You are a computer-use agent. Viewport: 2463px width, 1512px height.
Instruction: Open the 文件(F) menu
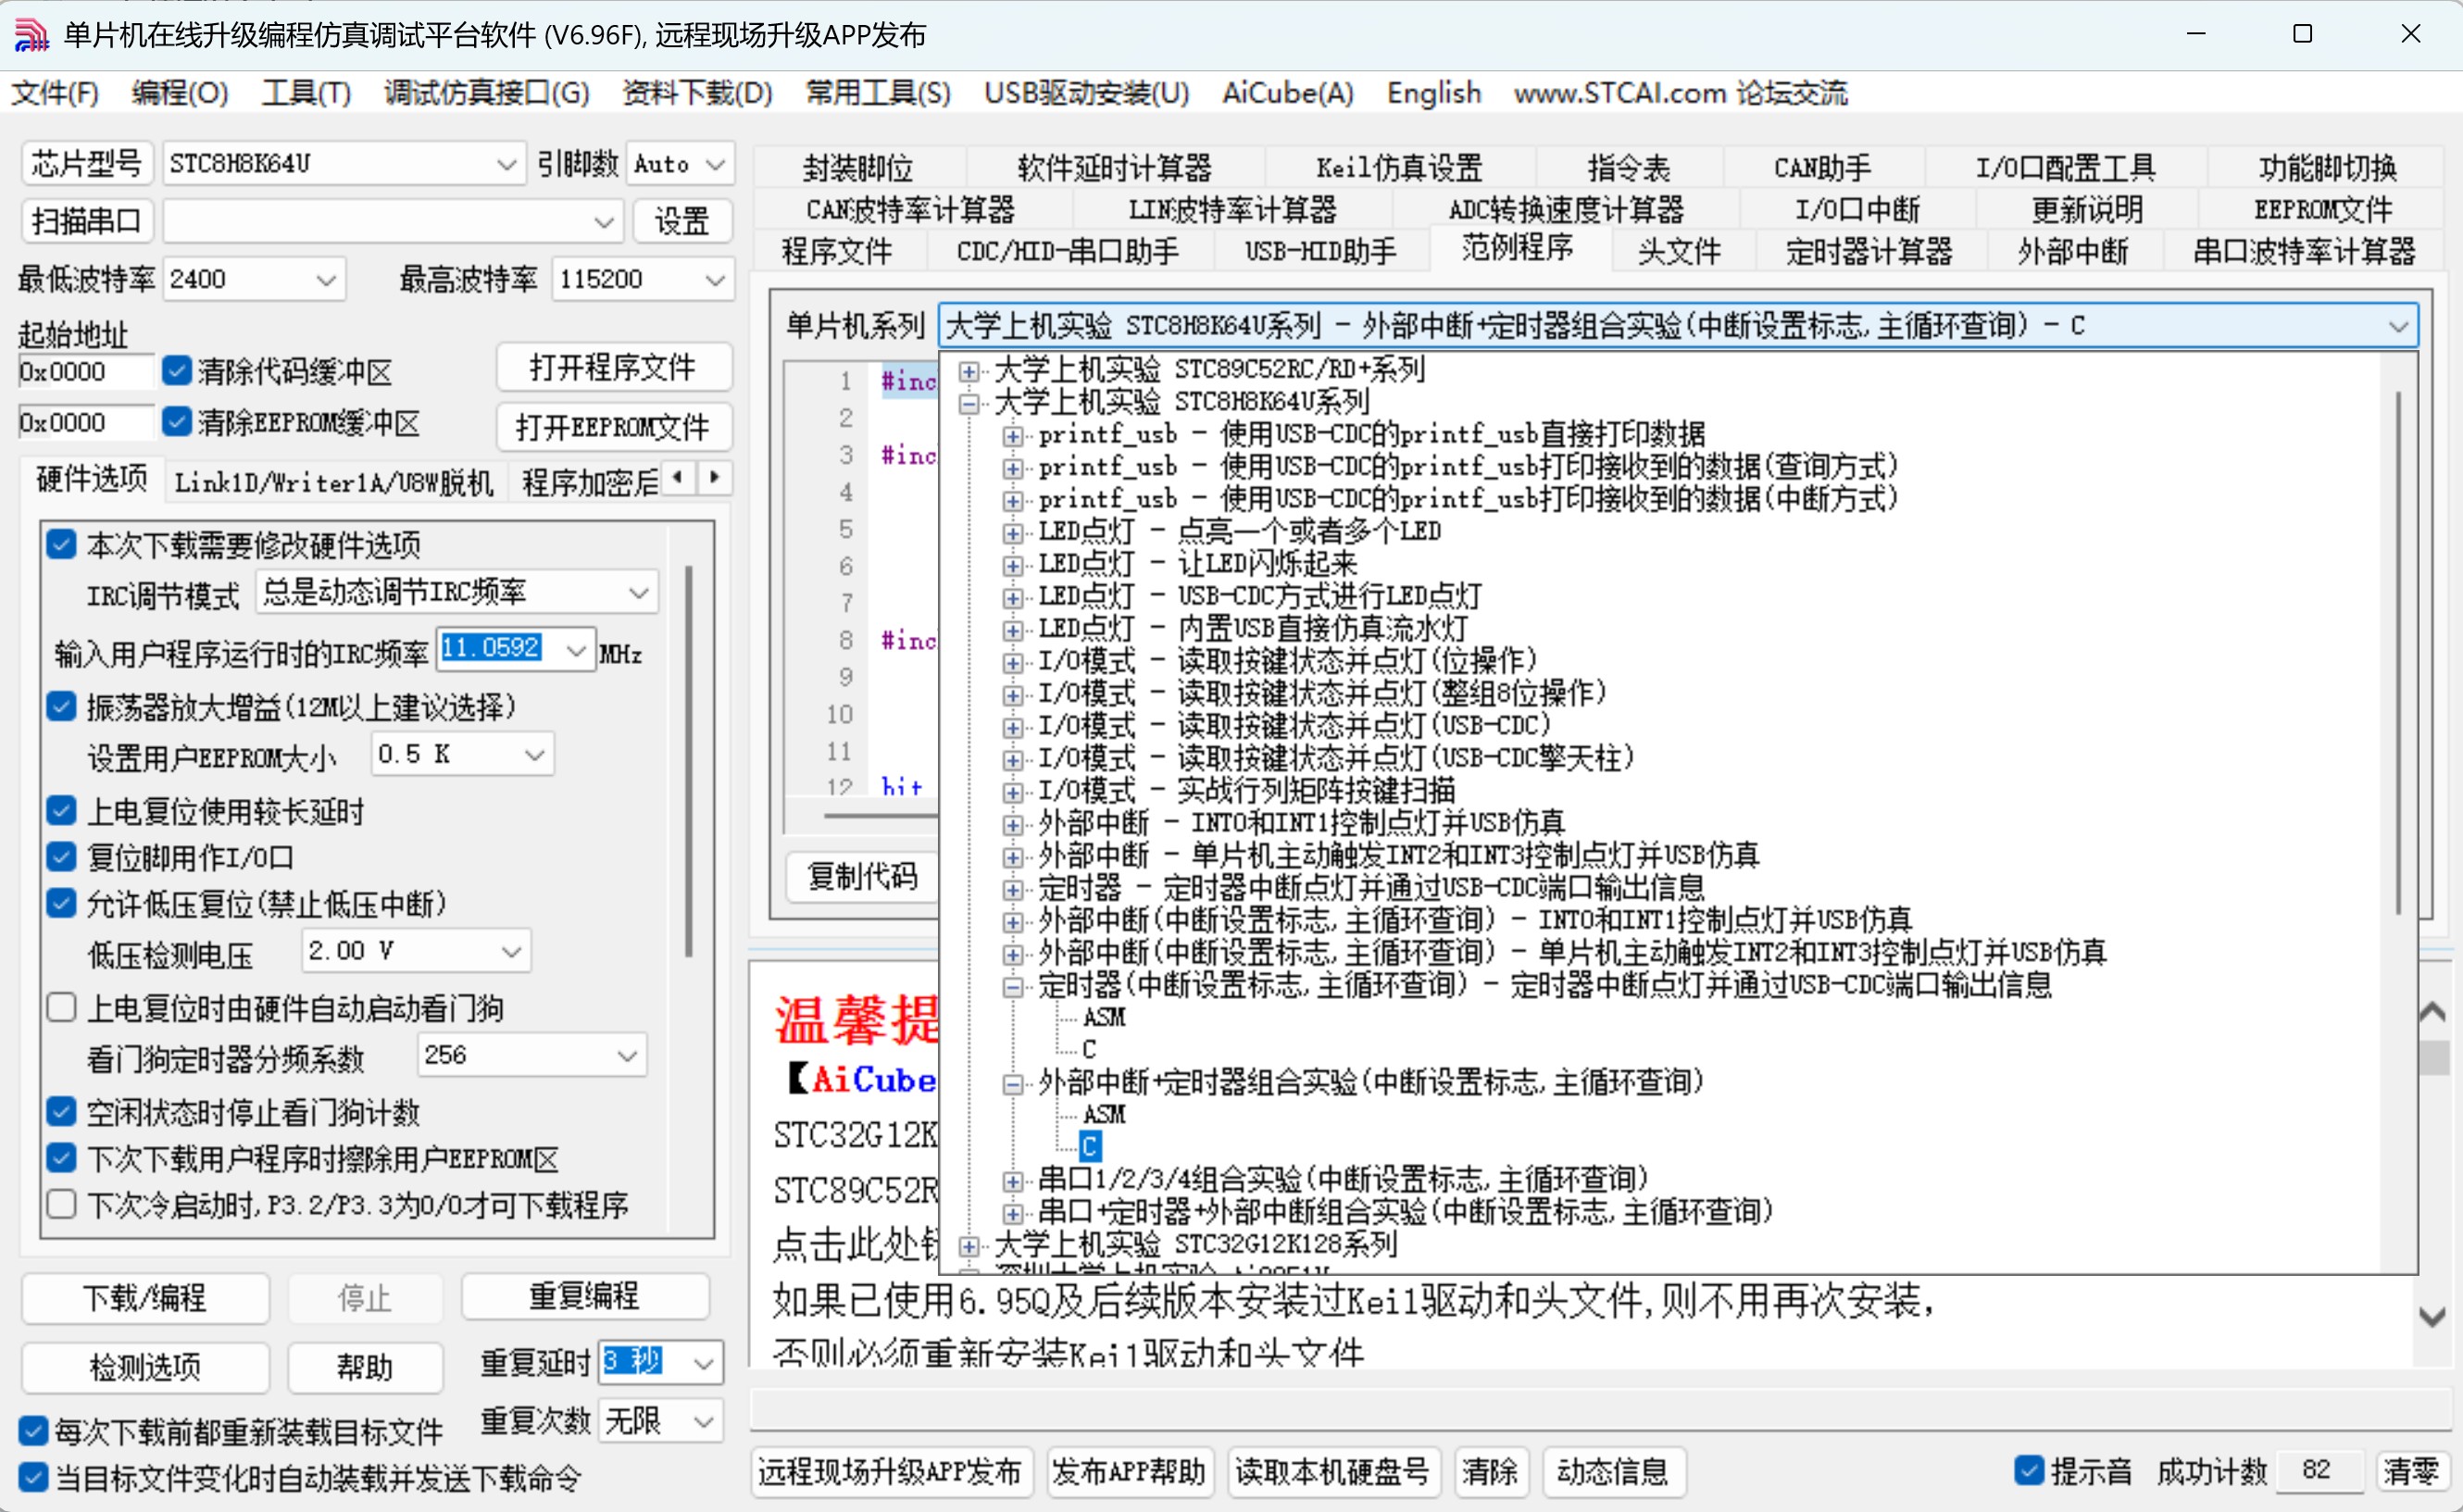coord(54,93)
